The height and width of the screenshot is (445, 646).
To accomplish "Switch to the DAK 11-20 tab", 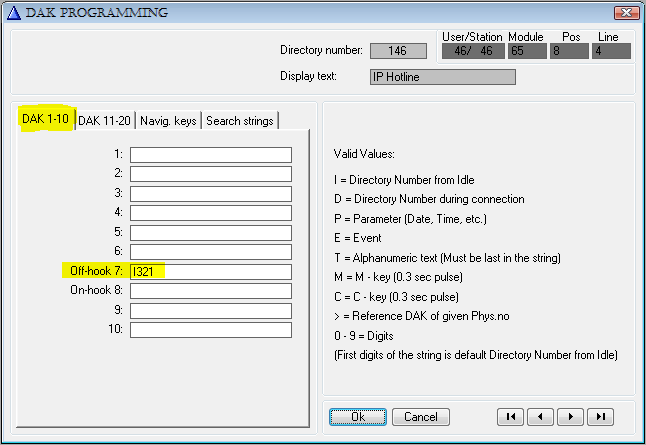I will point(104,121).
